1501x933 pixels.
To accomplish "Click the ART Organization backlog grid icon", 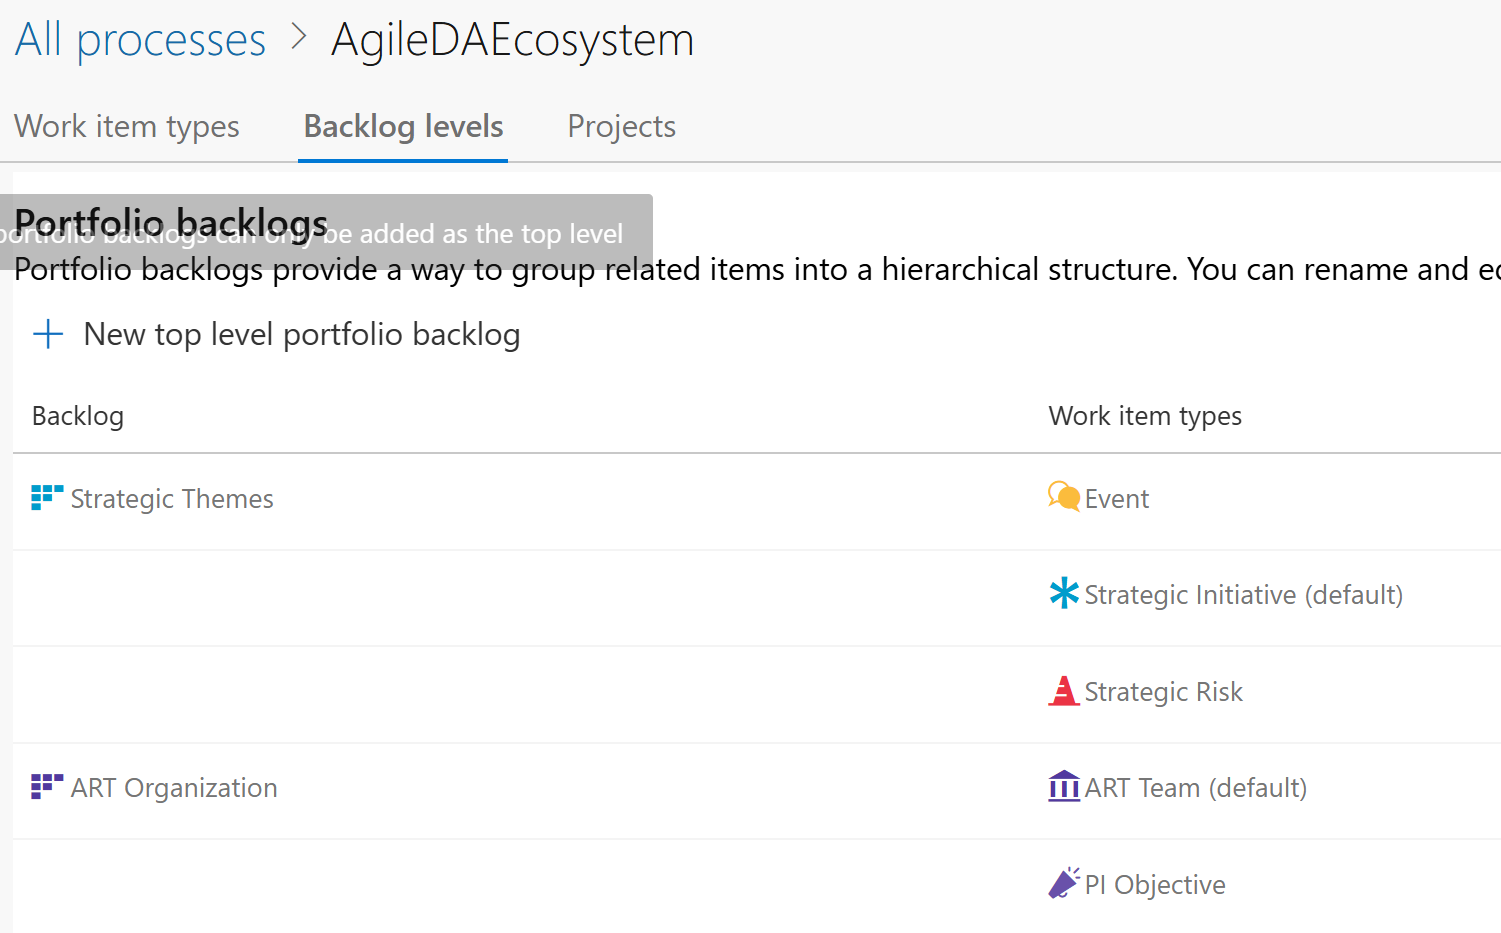I will (47, 786).
